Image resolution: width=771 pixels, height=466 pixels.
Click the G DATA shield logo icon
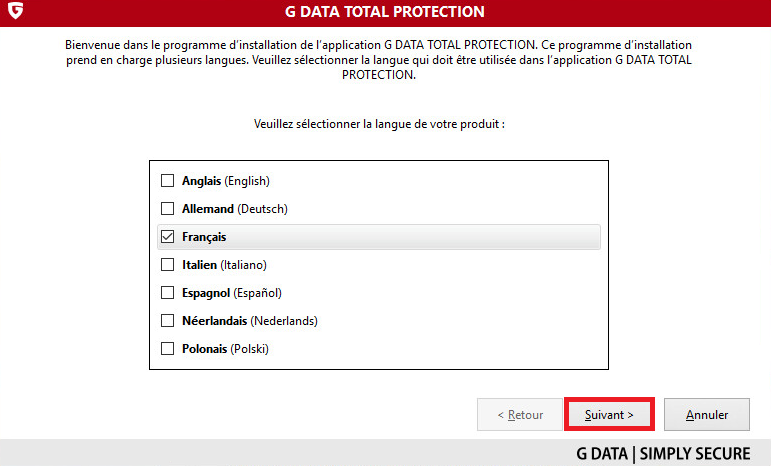(x=15, y=10)
